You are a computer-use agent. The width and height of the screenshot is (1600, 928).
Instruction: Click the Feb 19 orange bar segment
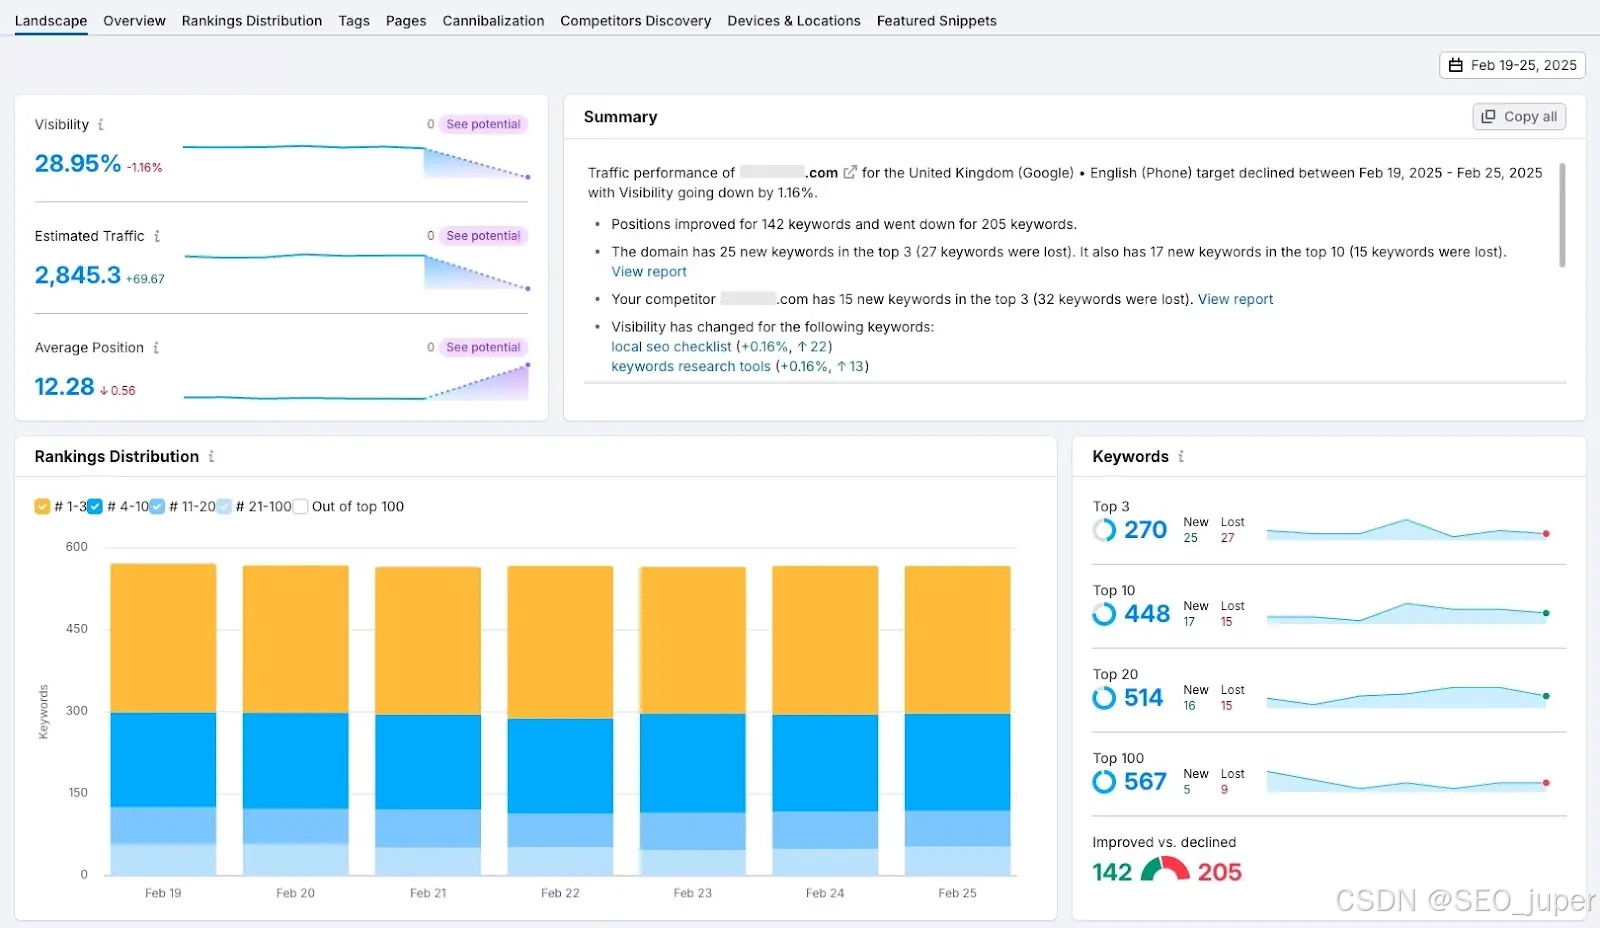pyautogui.click(x=163, y=638)
